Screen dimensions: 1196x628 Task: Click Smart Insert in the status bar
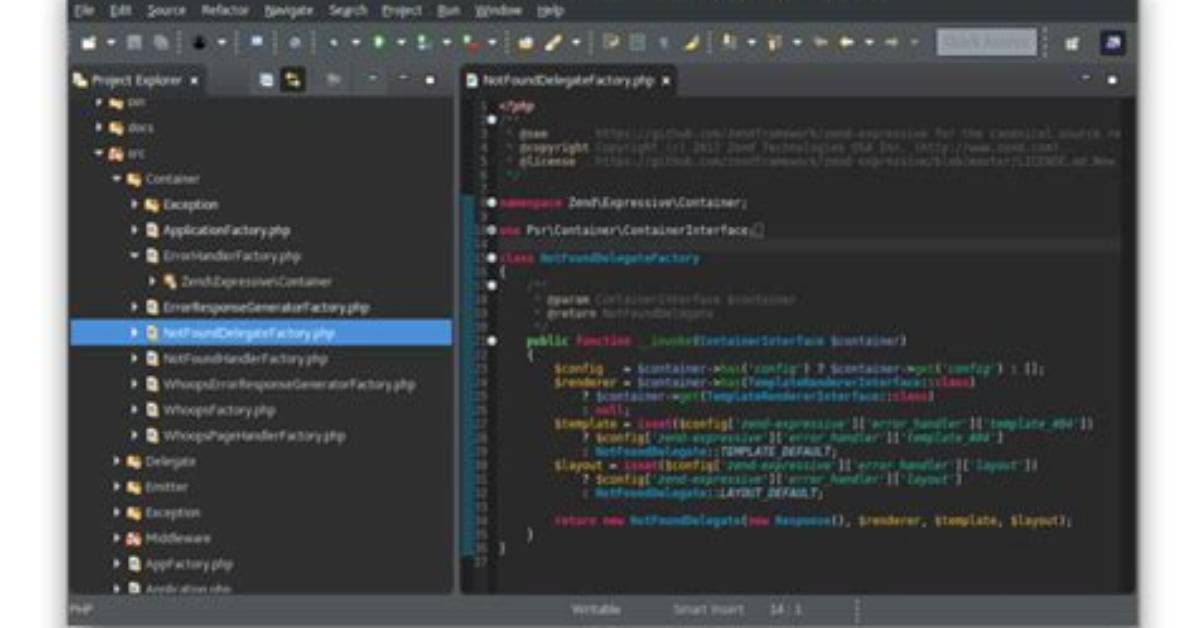[709, 609]
